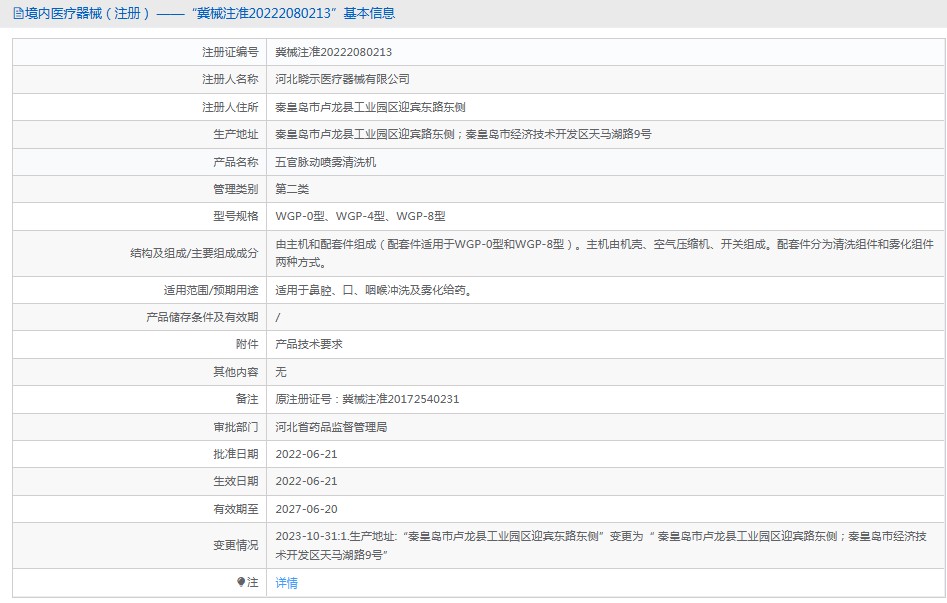
Task: Click registrant name 河北晓示医疗器械有限公司
Action: (x=342, y=79)
